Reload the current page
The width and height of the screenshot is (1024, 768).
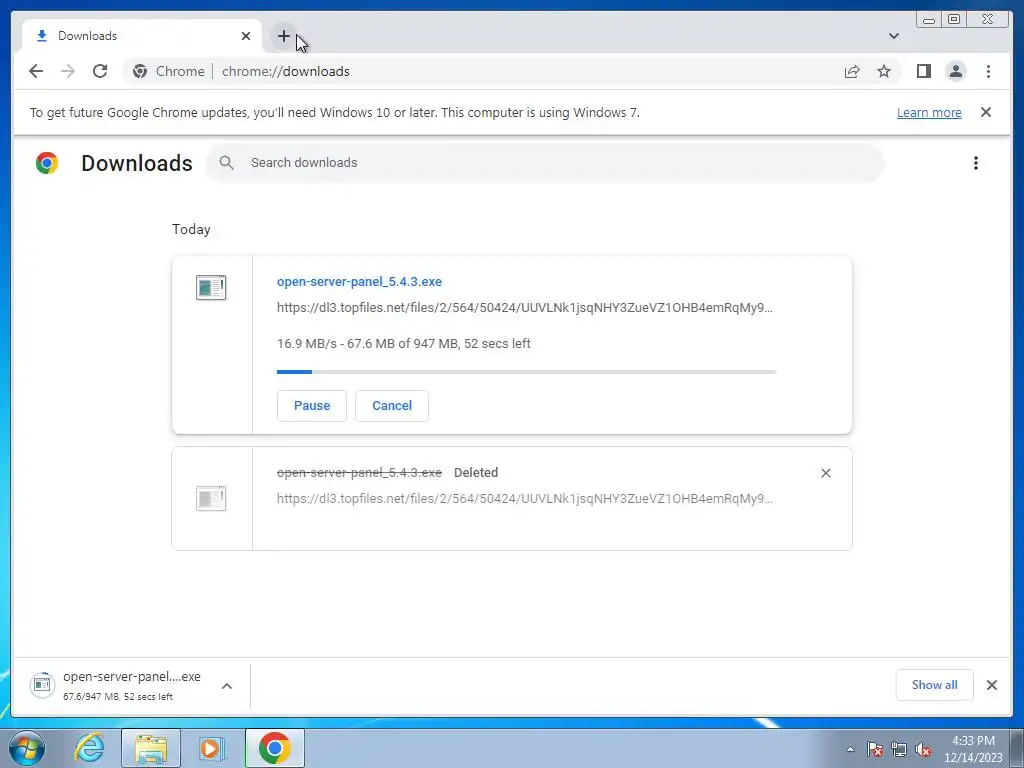[x=100, y=71]
